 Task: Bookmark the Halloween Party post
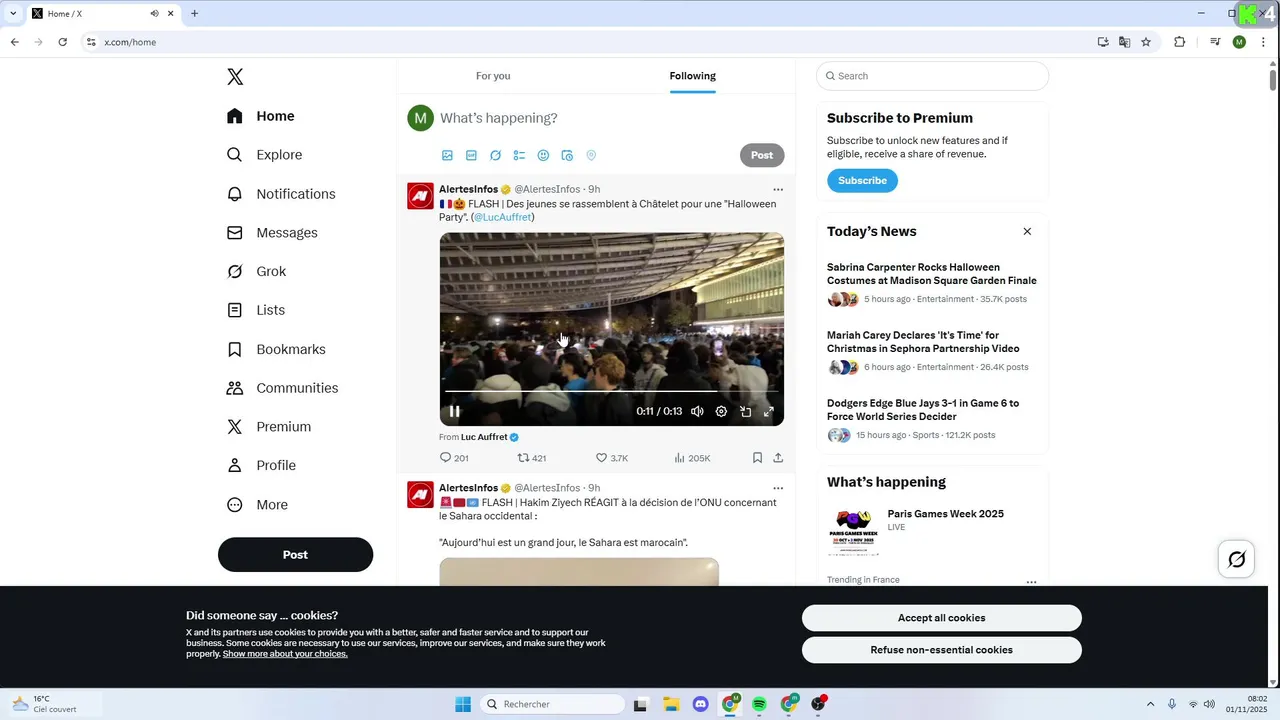(757, 458)
